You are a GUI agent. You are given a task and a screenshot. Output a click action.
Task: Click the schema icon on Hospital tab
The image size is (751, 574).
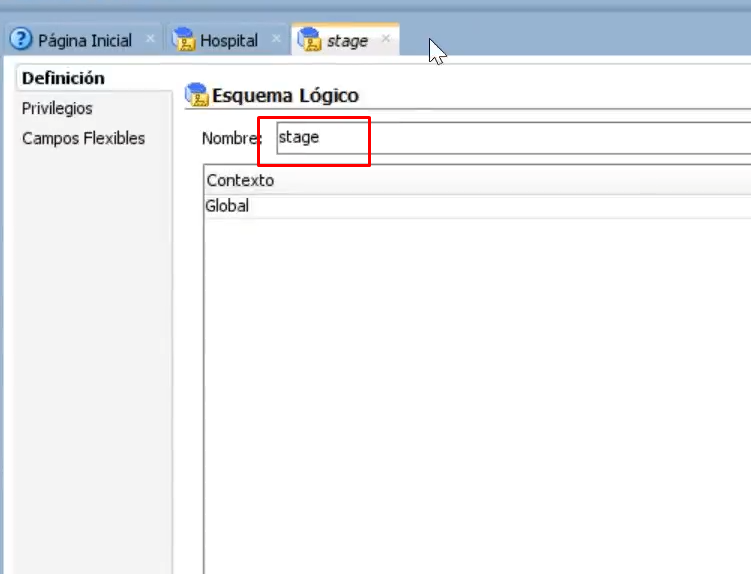(x=183, y=39)
